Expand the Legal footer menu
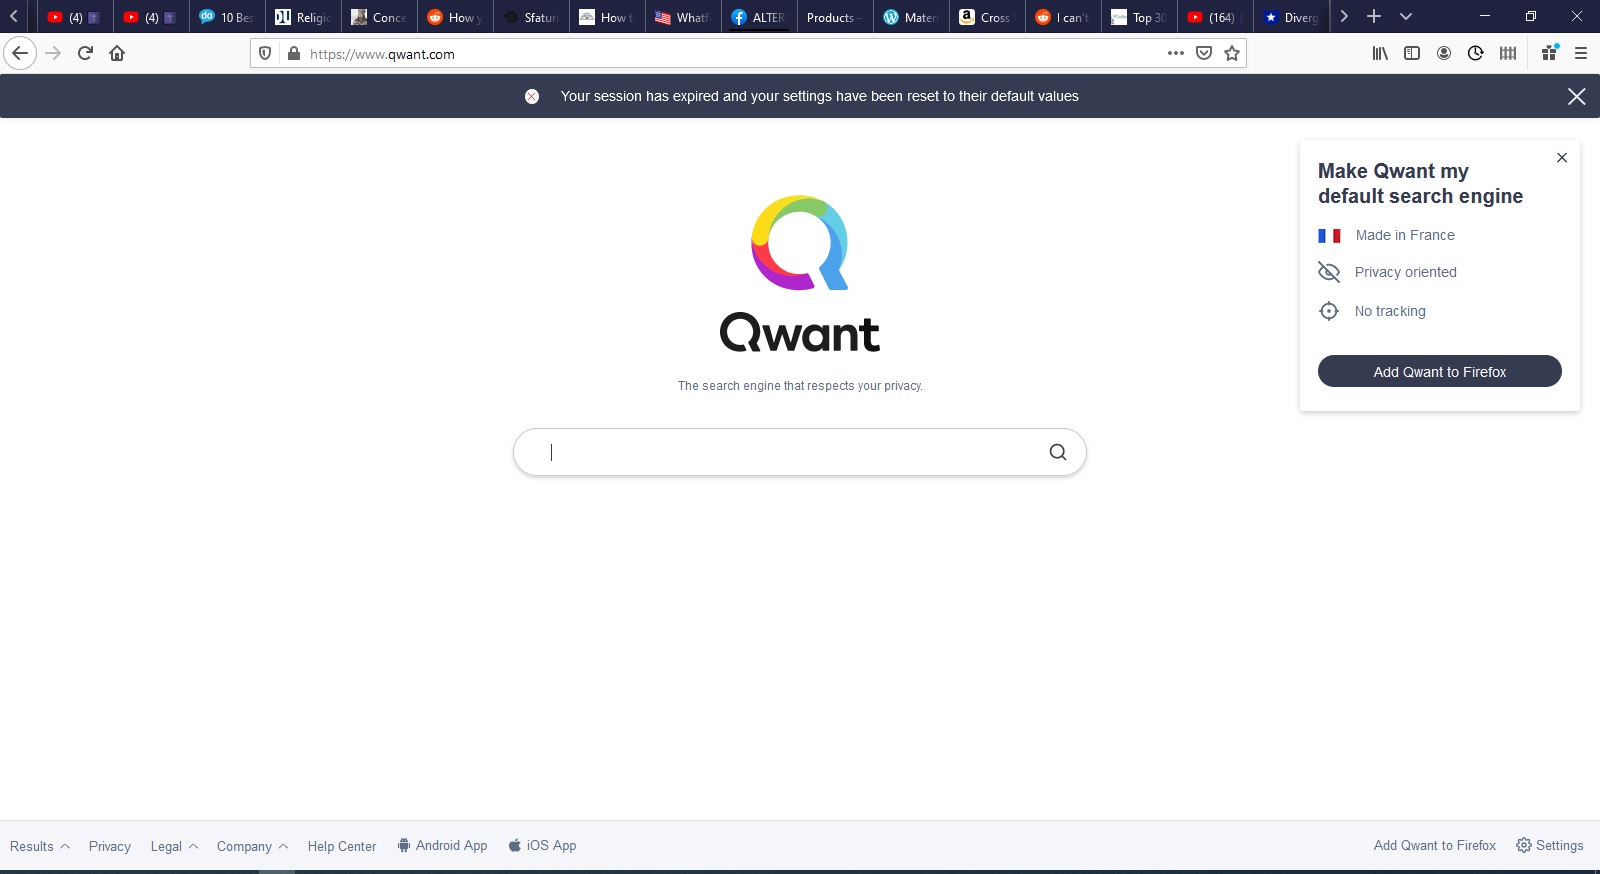This screenshot has height=874, width=1600. pos(175,846)
